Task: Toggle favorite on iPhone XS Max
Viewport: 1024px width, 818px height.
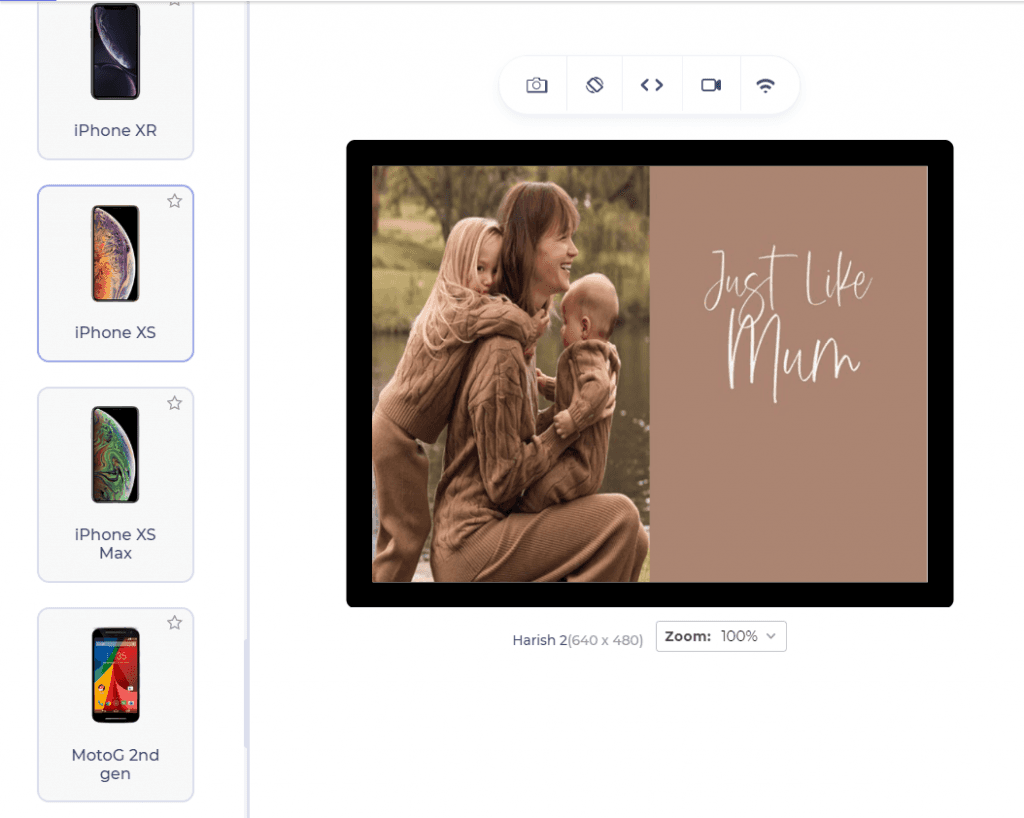Action: [x=174, y=403]
